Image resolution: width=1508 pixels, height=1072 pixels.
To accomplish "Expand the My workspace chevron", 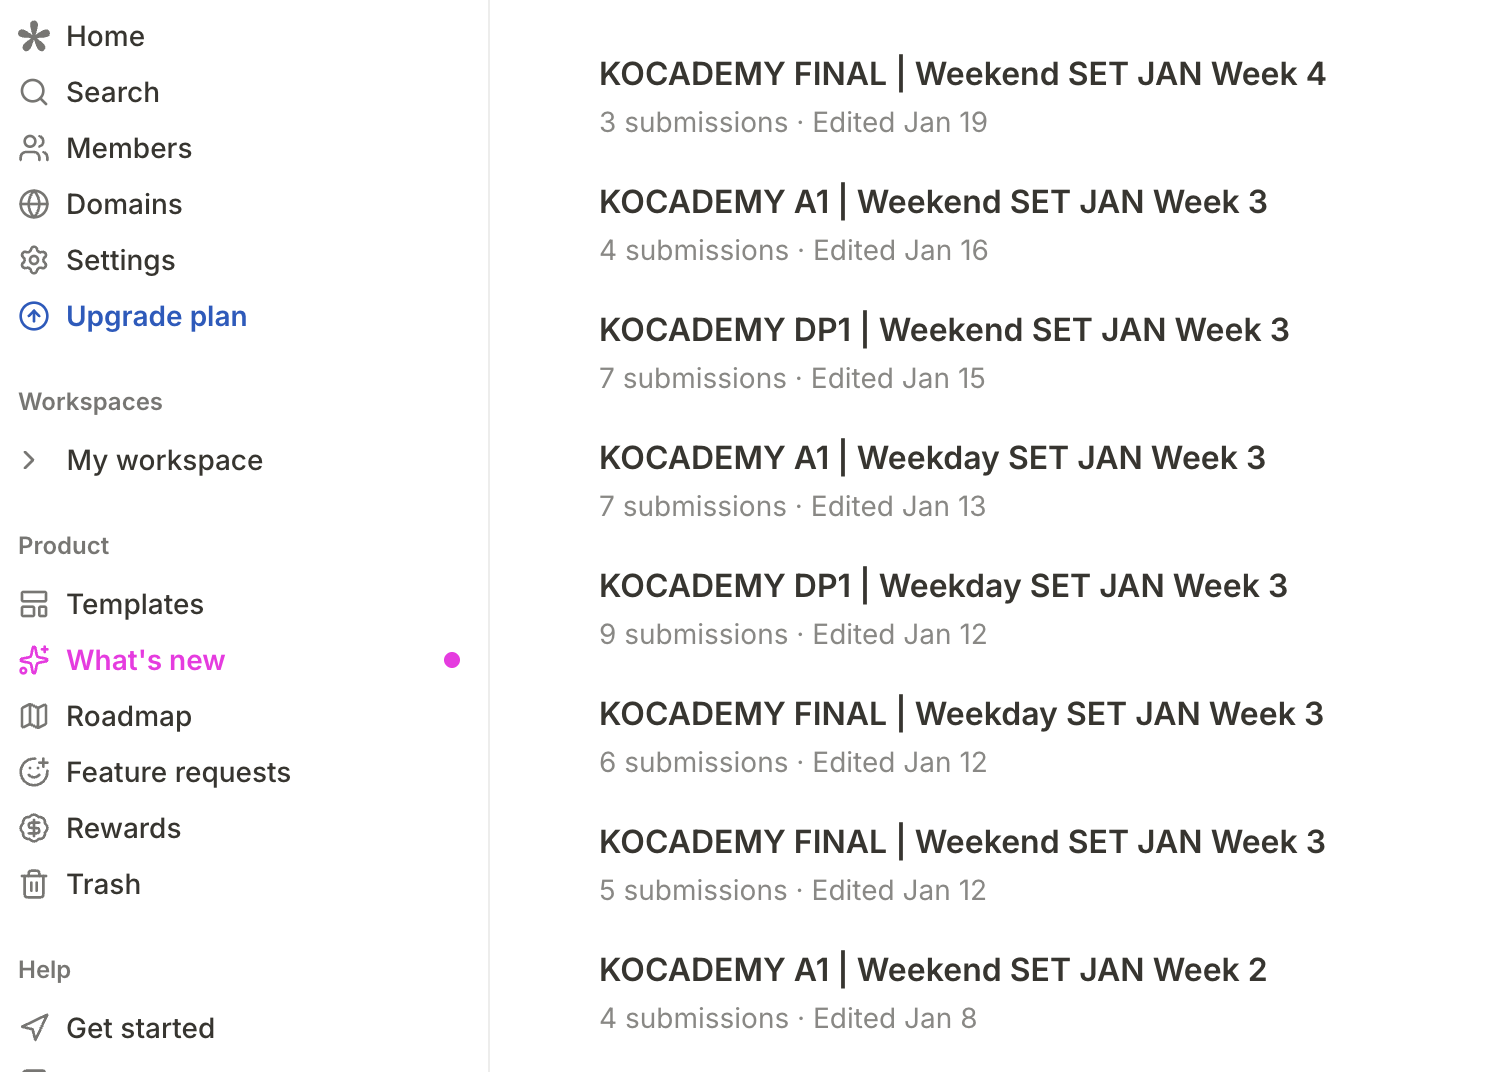I will (30, 460).
